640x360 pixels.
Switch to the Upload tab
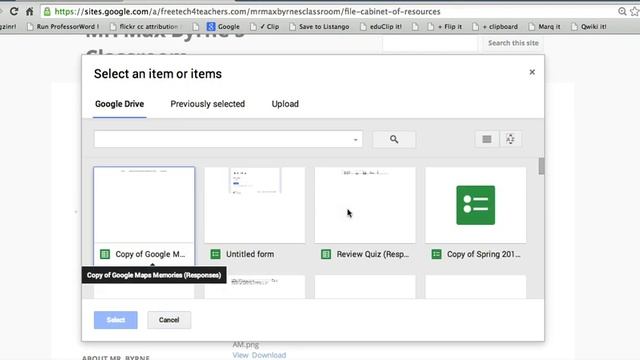[x=285, y=104]
